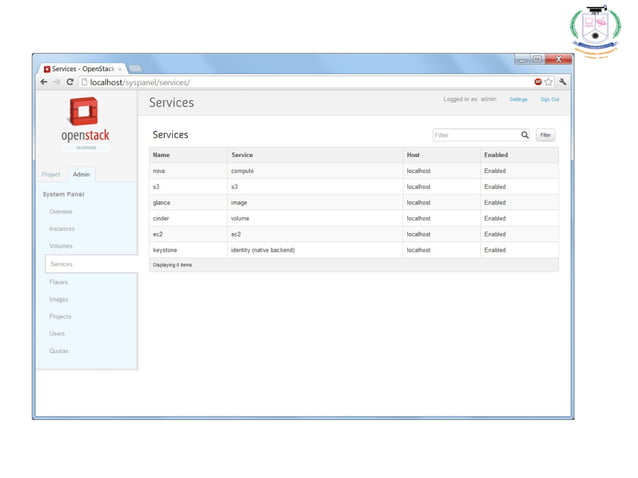Click the browser back arrow

pyautogui.click(x=44, y=82)
